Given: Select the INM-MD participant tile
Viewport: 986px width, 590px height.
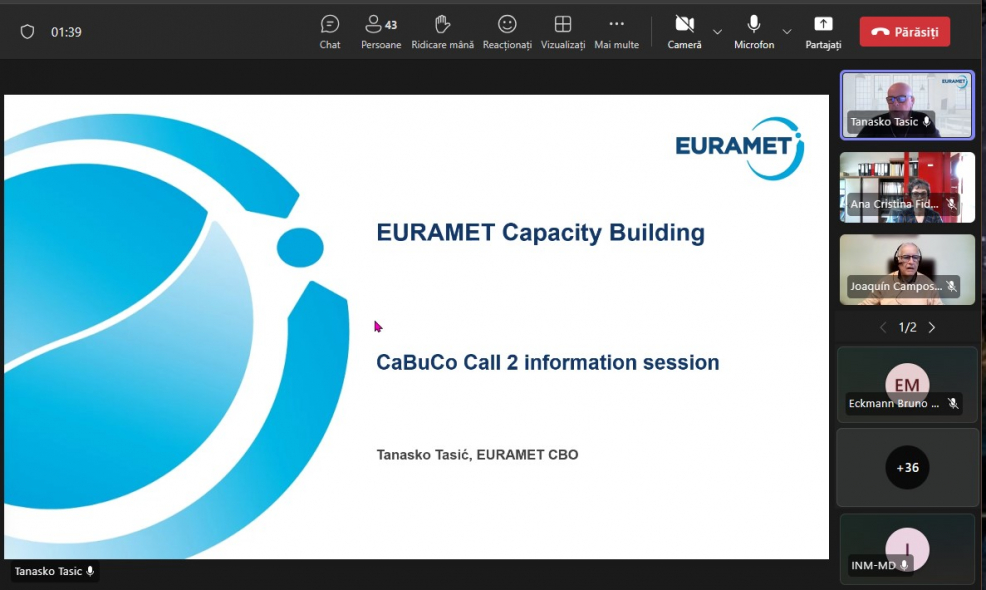Looking at the screenshot, I should point(907,549).
